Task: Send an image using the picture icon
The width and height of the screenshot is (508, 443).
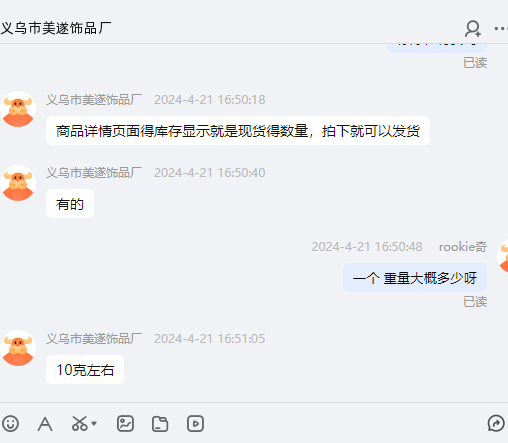Action: 125,424
